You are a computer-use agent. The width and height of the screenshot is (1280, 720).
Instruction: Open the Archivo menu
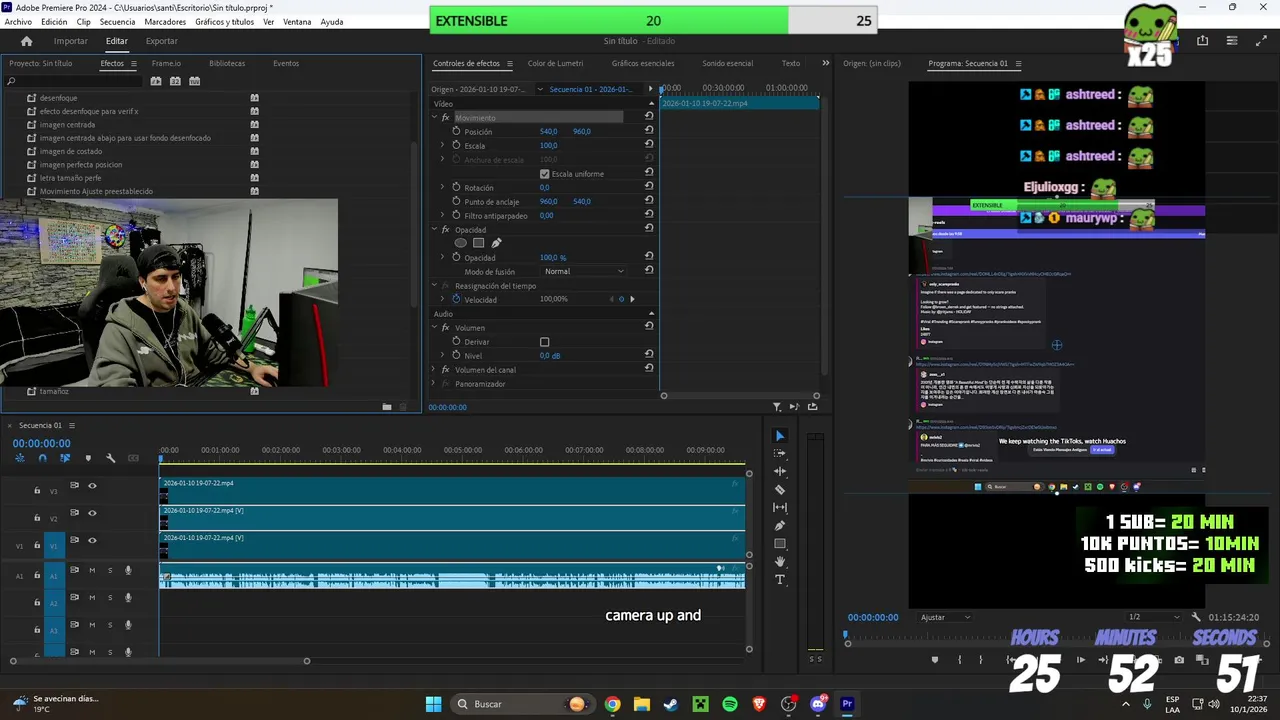18,22
